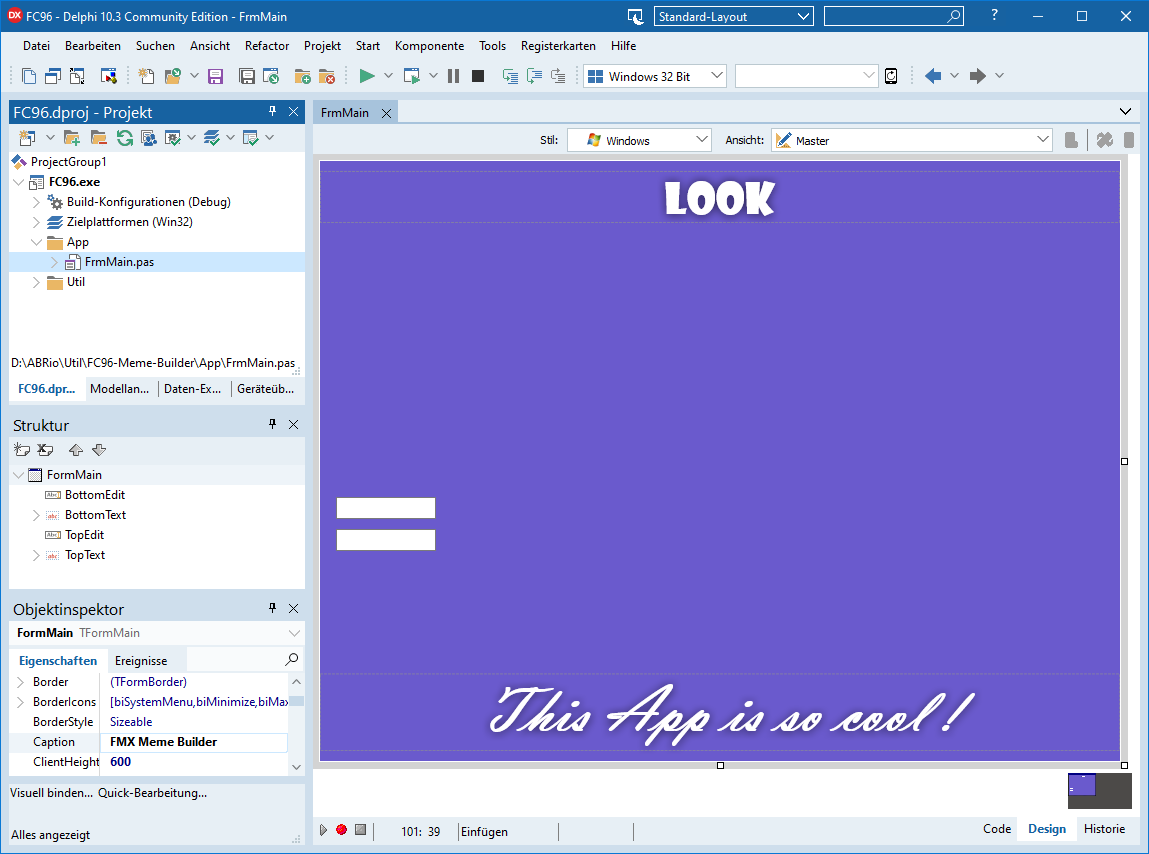Switch to the Code view tab

[x=996, y=829]
